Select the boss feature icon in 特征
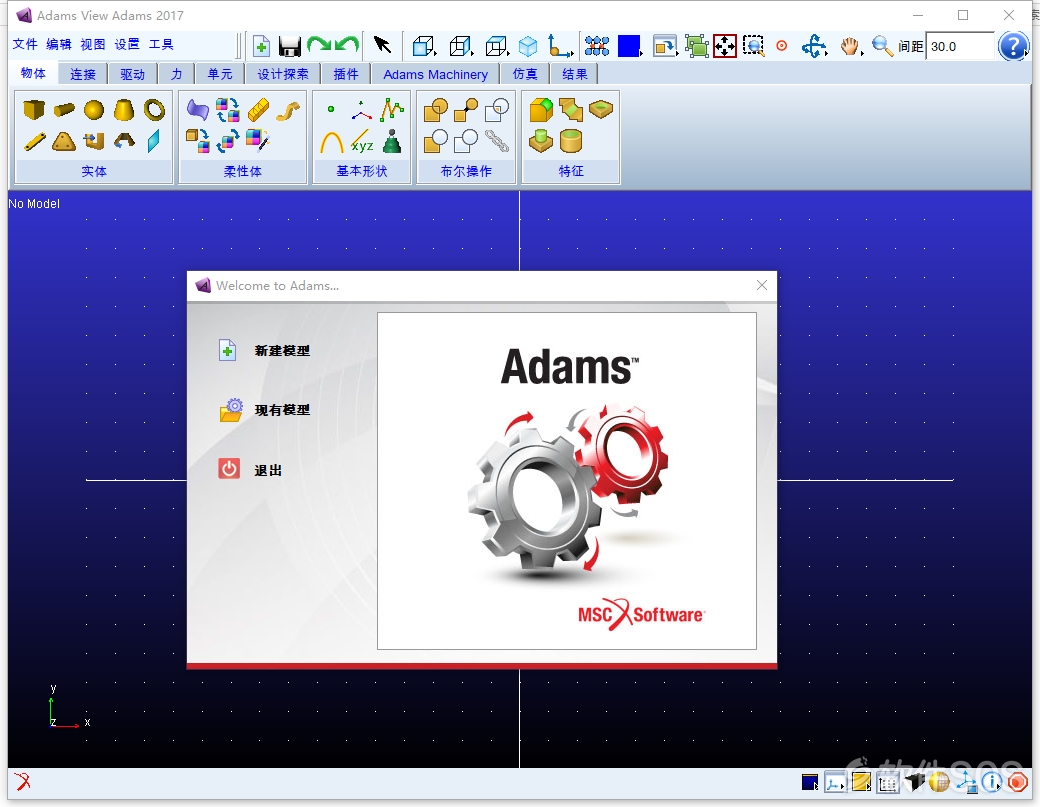Viewport: 1040px width, 807px height. [541, 141]
